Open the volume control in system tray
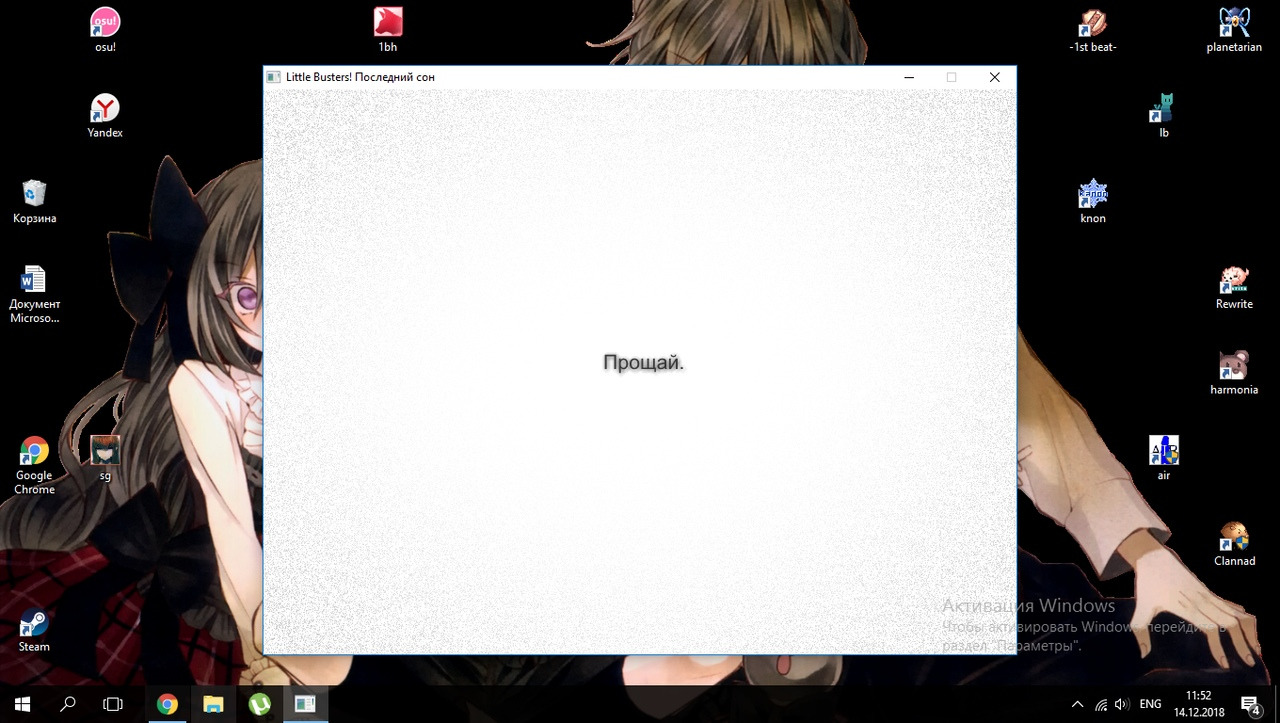Image resolution: width=1280 pixels, height=723 pixels. point(1122,704)
